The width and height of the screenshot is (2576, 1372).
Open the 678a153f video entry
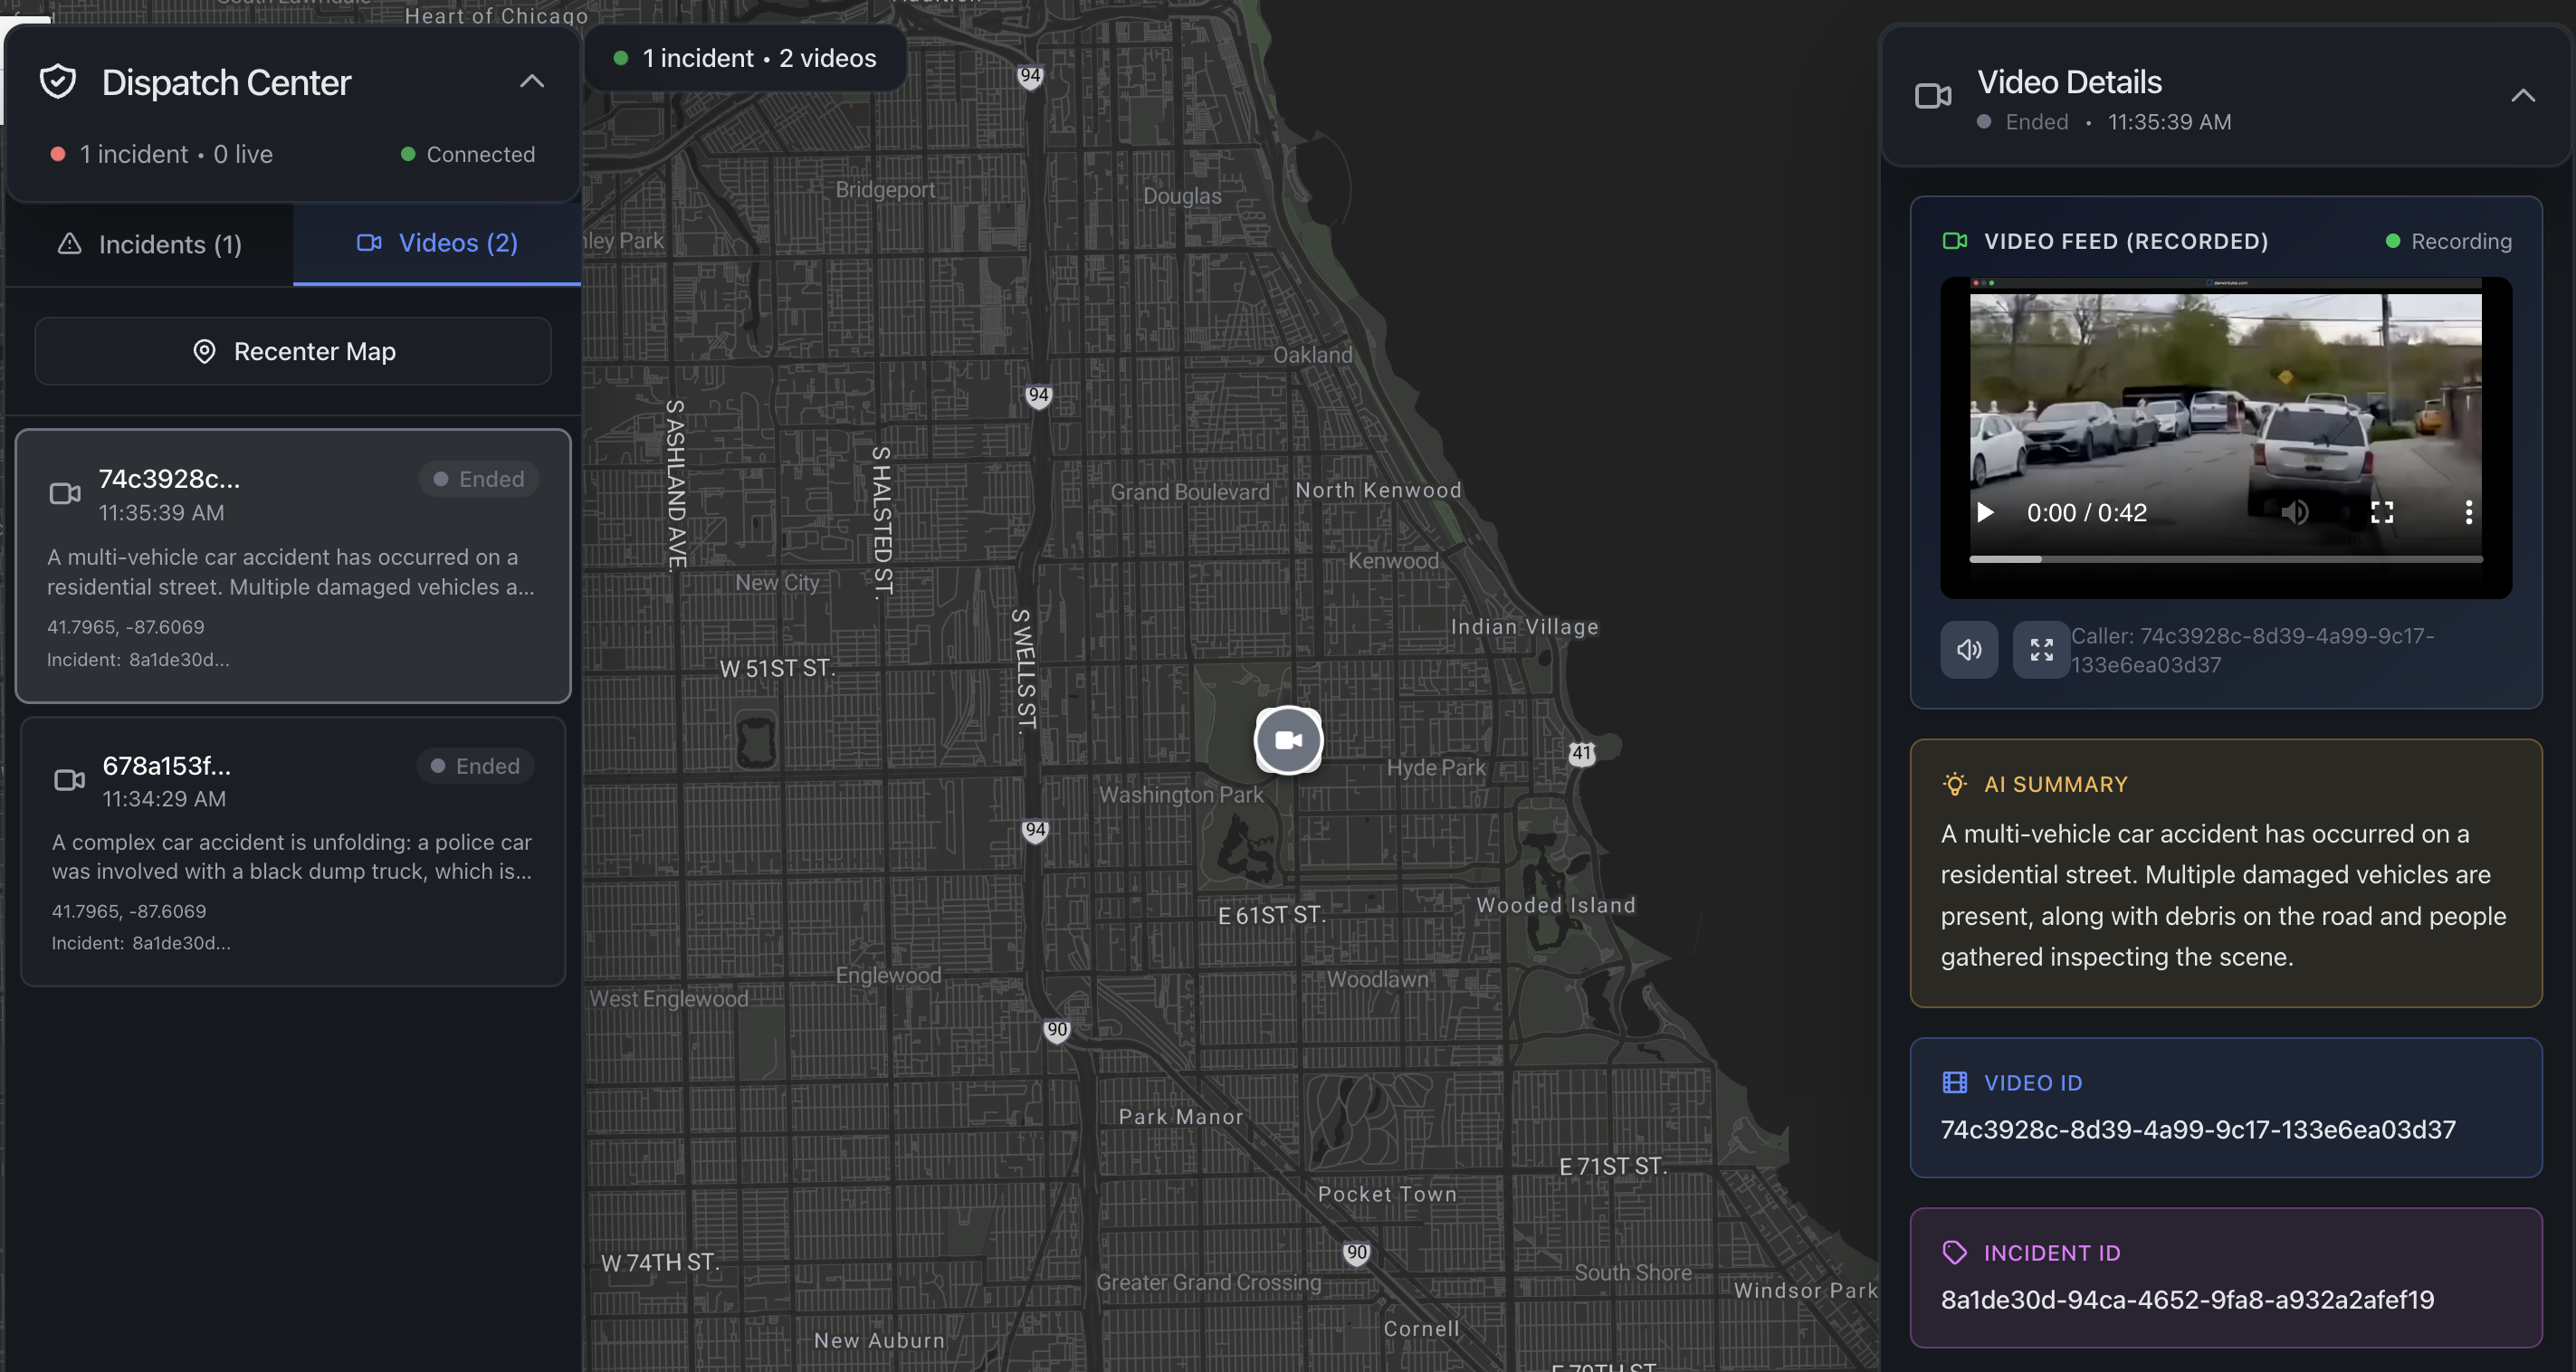(x=293, y=851)
